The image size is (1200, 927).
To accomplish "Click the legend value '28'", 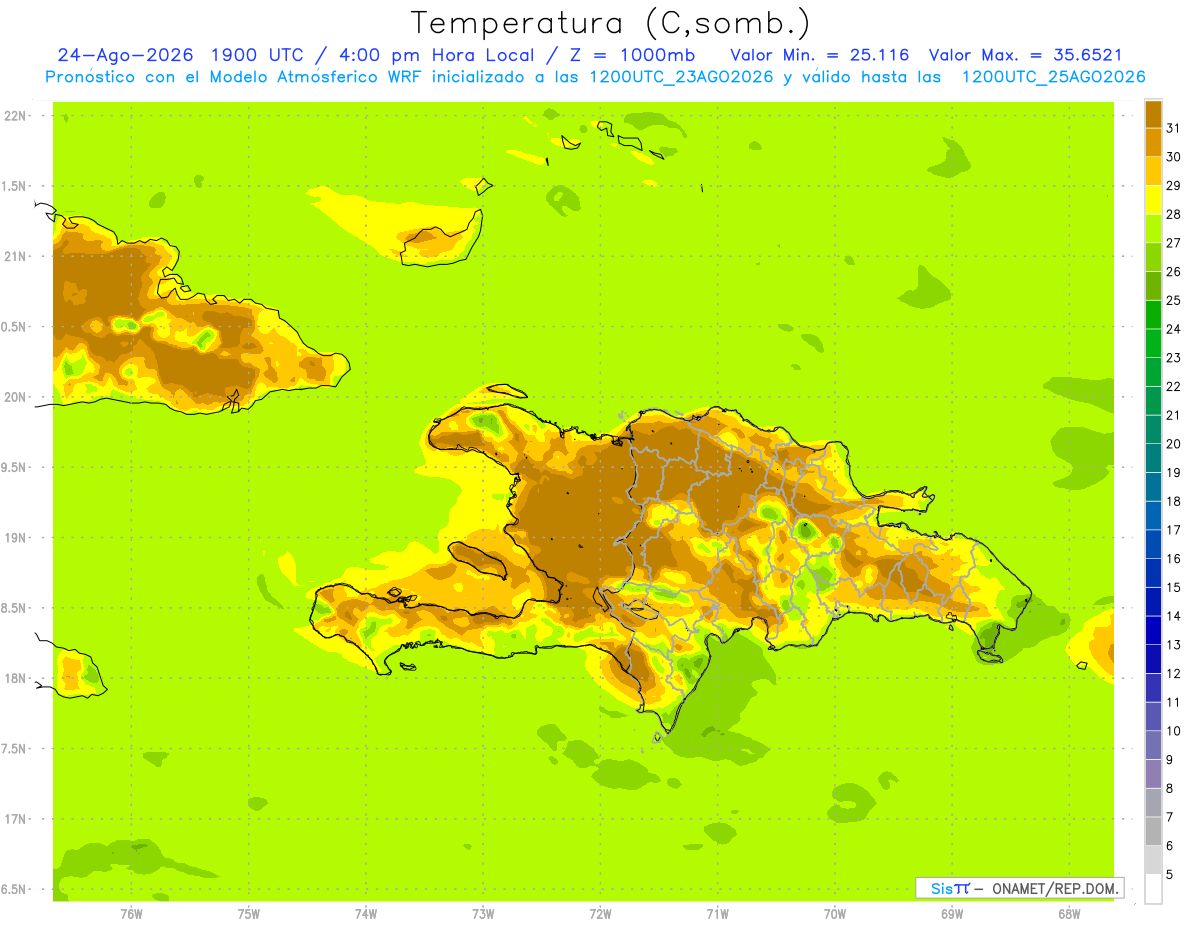I will pyautogui.click(x=1174, y=214).
